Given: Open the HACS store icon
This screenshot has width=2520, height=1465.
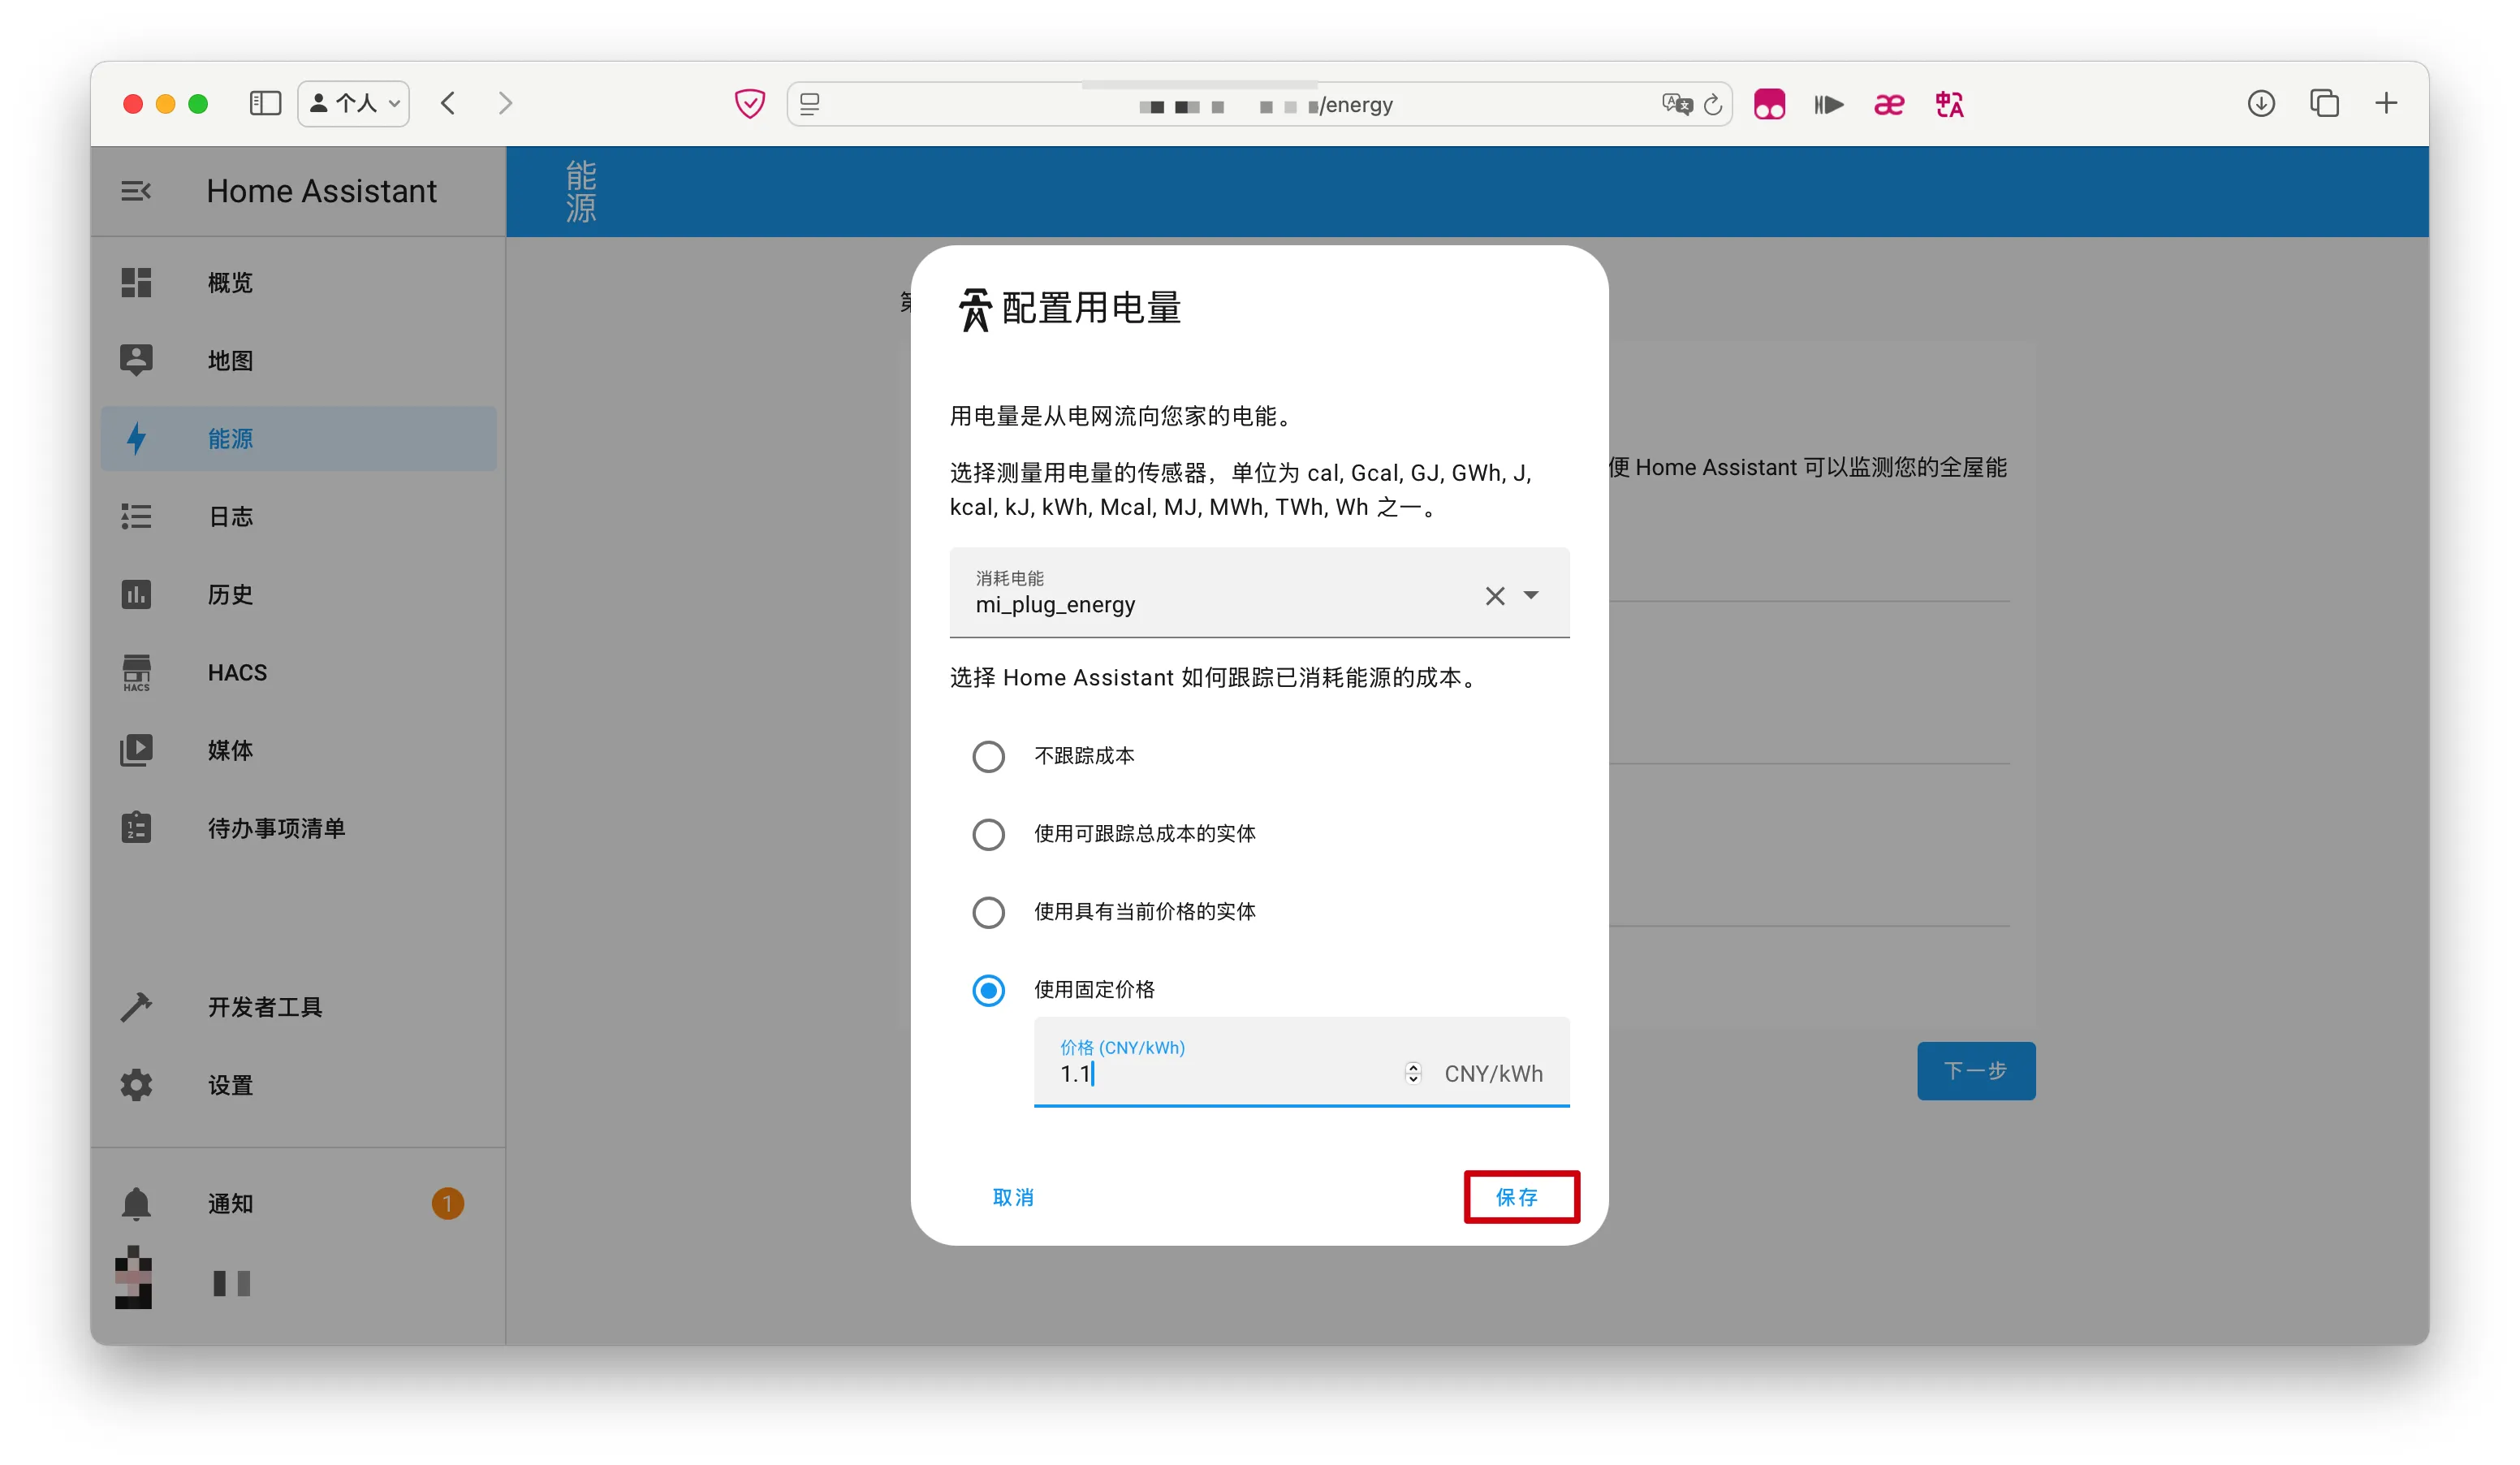Looking at the screenshot, I should 136,672.
